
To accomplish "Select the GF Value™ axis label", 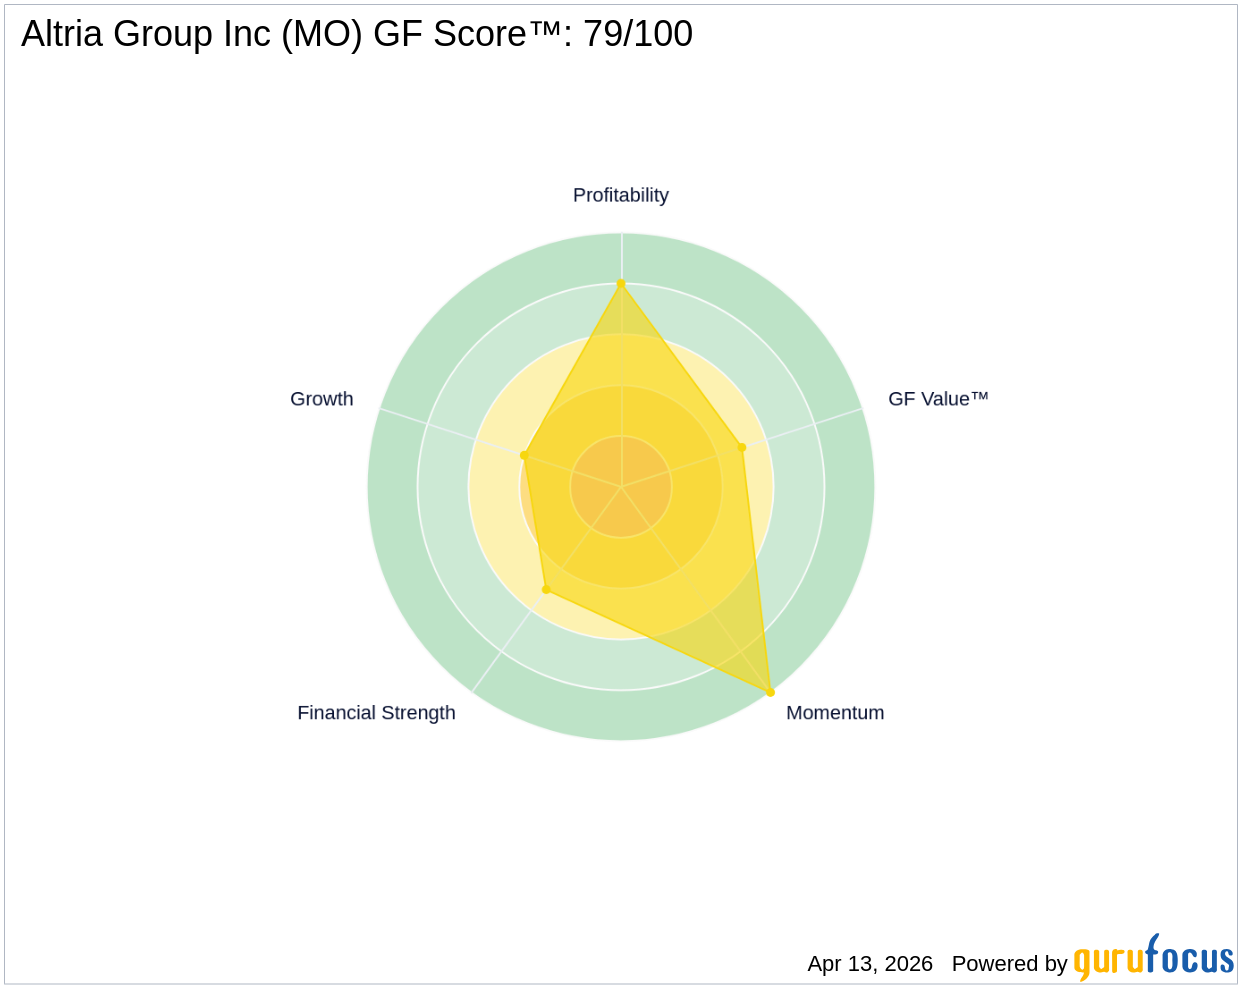I will point(938,399).
